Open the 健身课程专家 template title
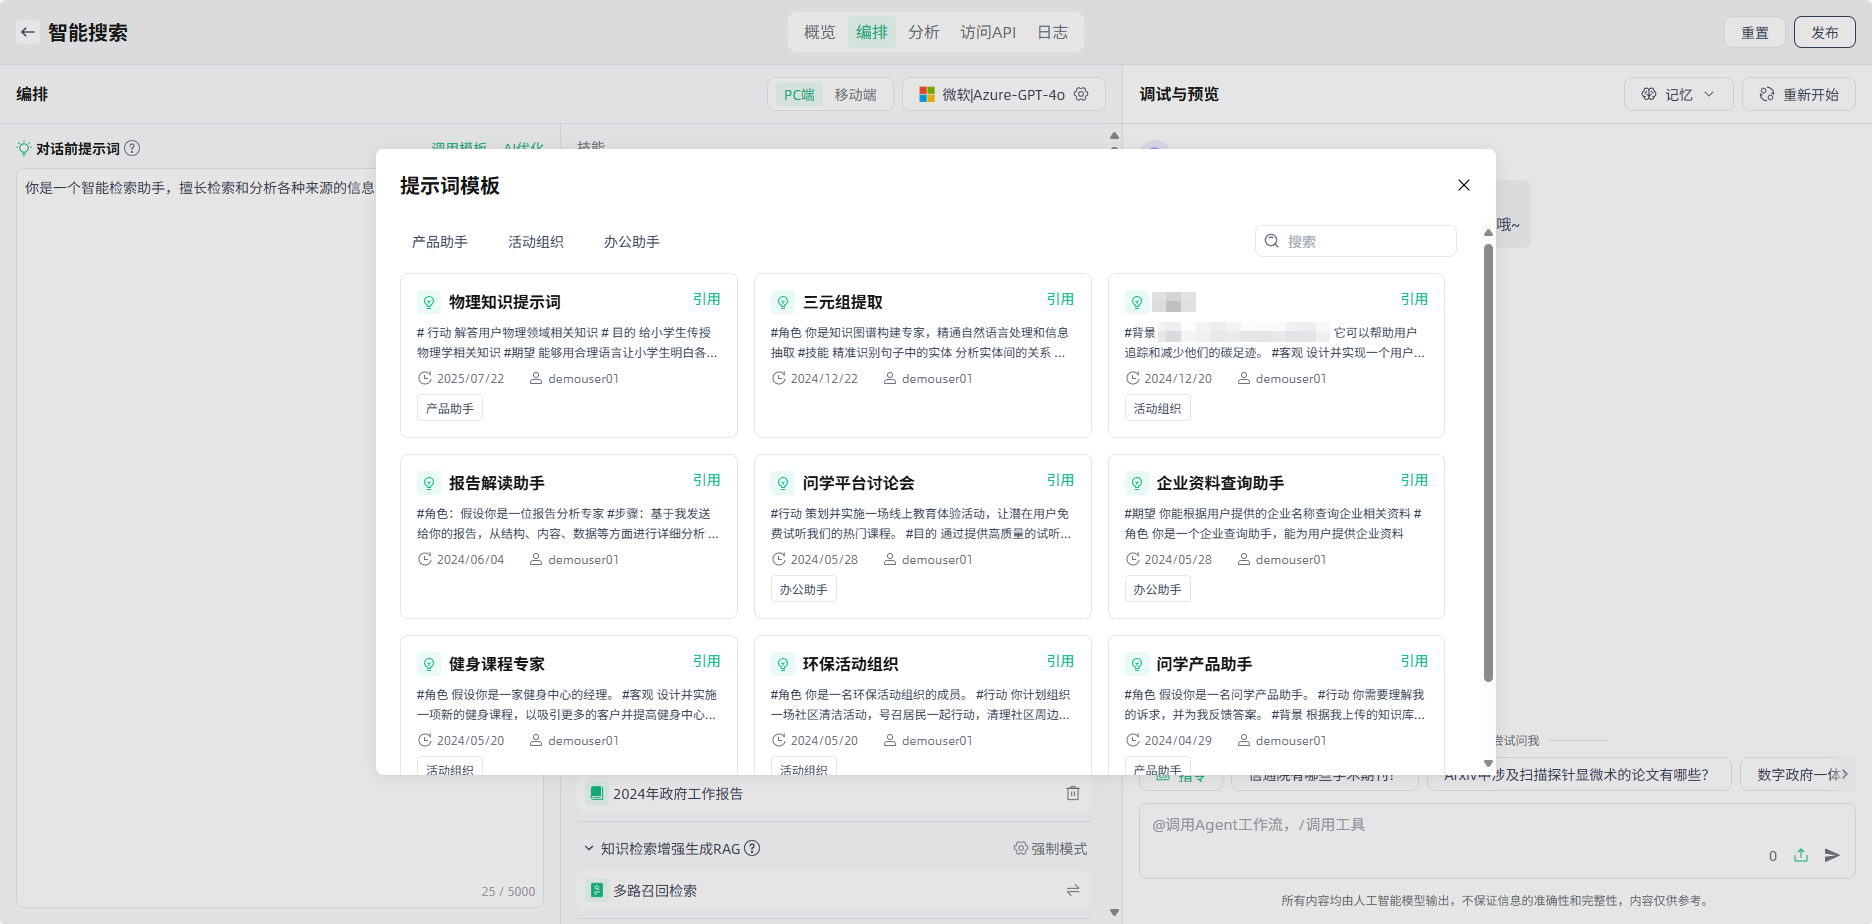 click(497, 664)
